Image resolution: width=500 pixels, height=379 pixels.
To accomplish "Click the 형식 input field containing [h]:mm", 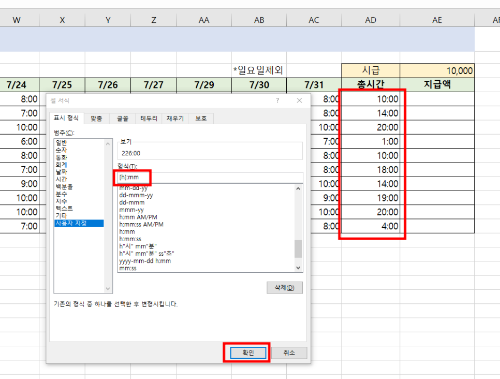I will pos(210,177).
